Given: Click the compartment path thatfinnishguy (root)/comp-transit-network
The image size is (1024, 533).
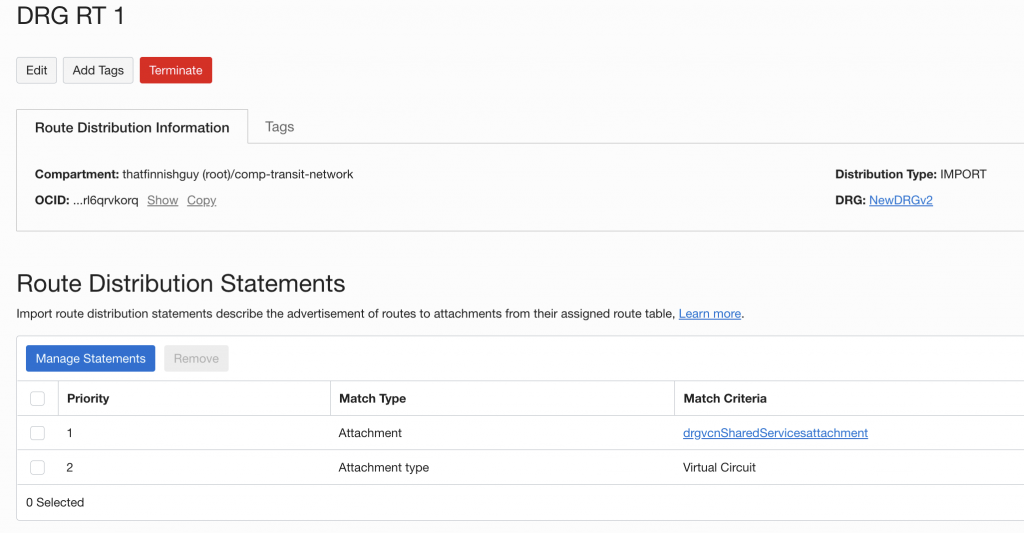Looking at the screenshot, I should (x=238, y=174).
